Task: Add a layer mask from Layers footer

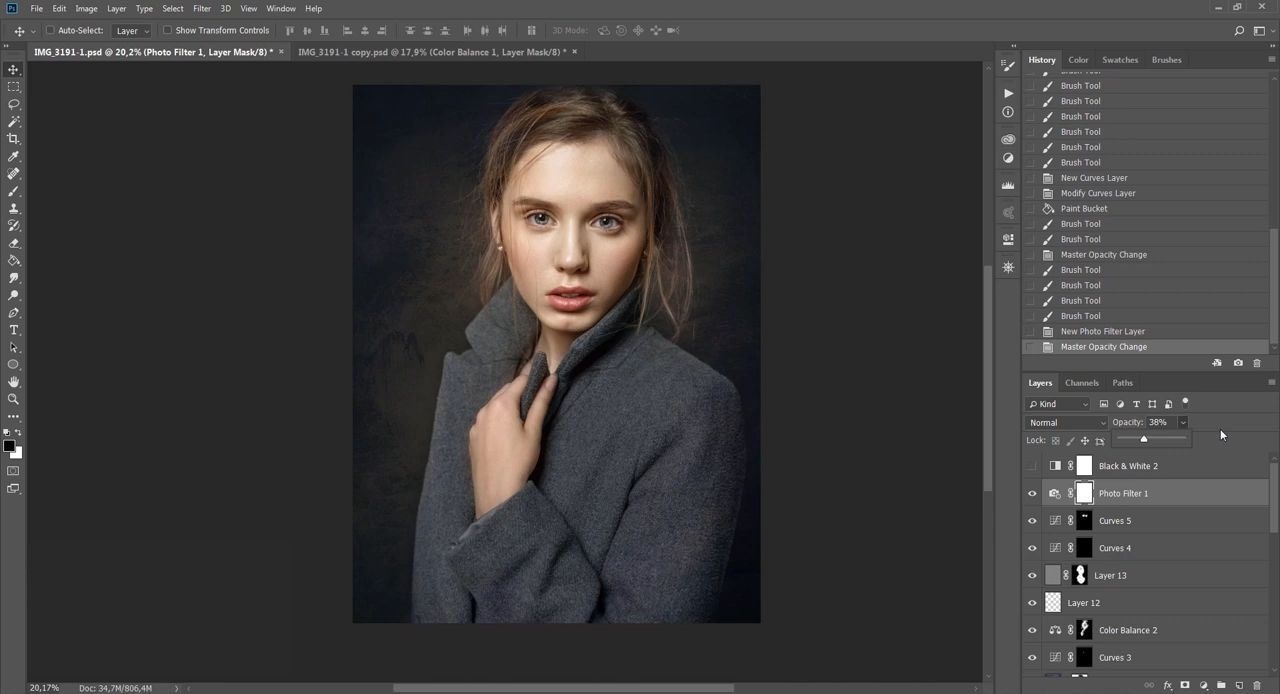Action: (1185, 686)
